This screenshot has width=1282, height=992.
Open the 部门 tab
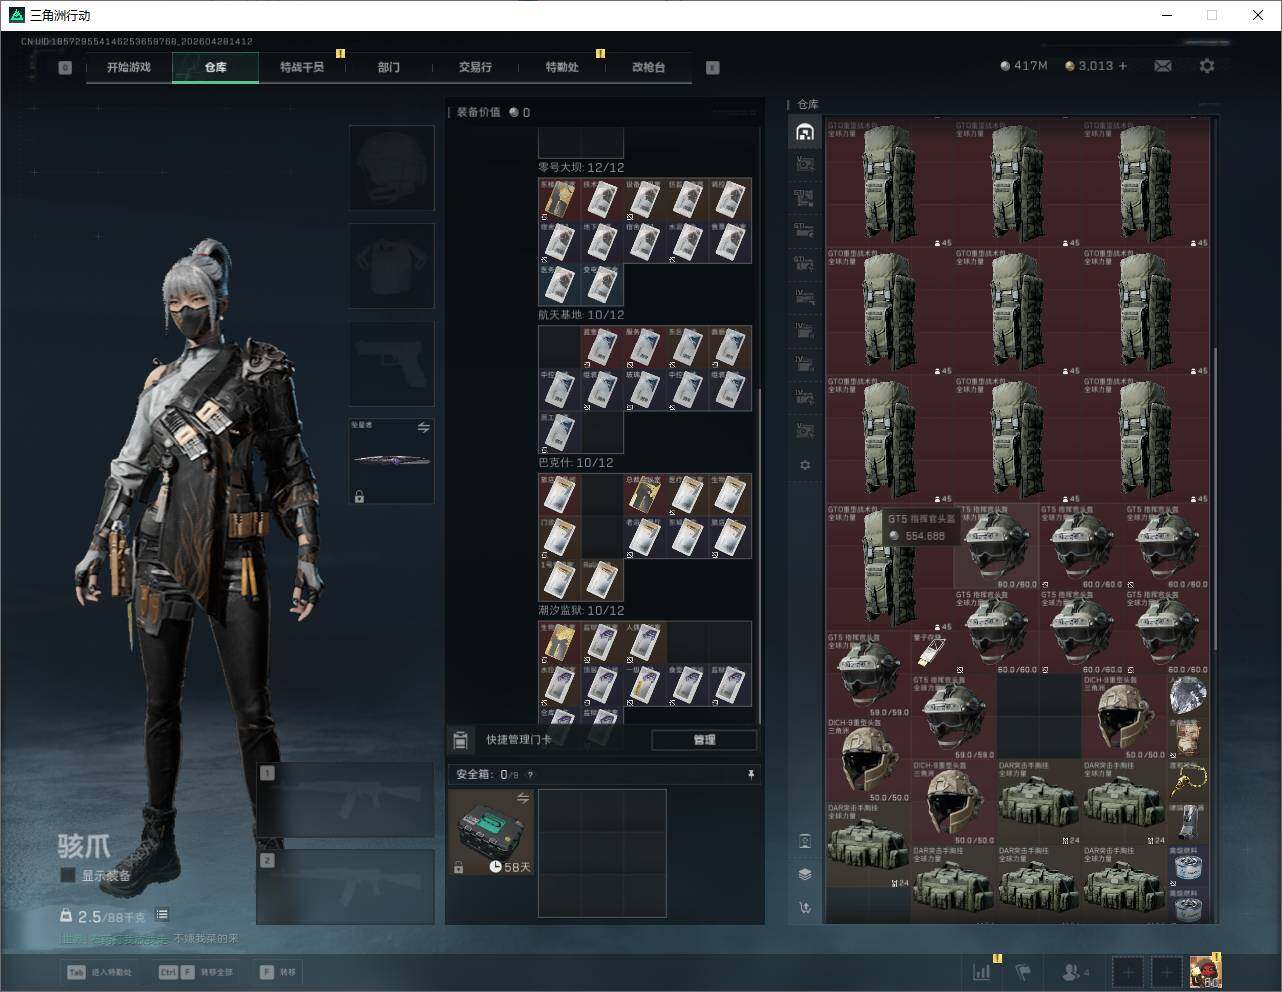point(388,67)
